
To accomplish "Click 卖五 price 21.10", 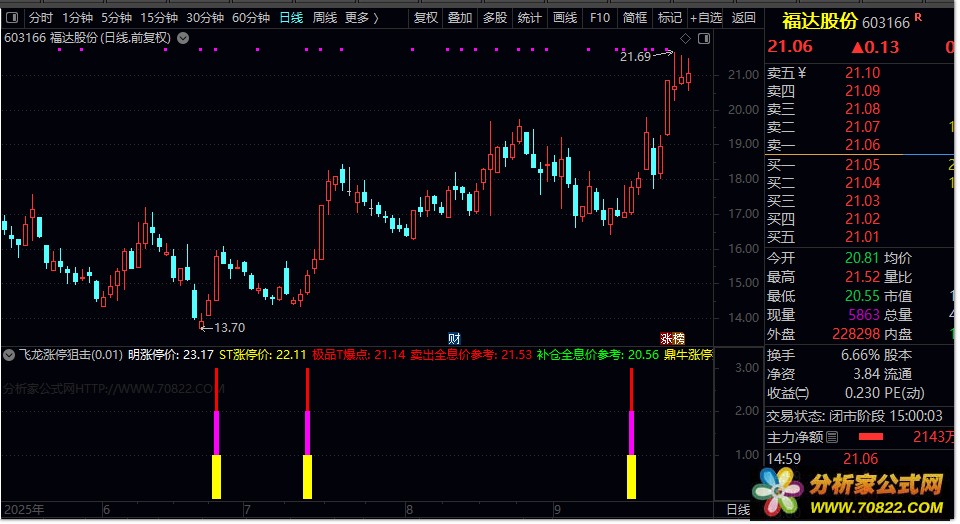I will [862, 73].
